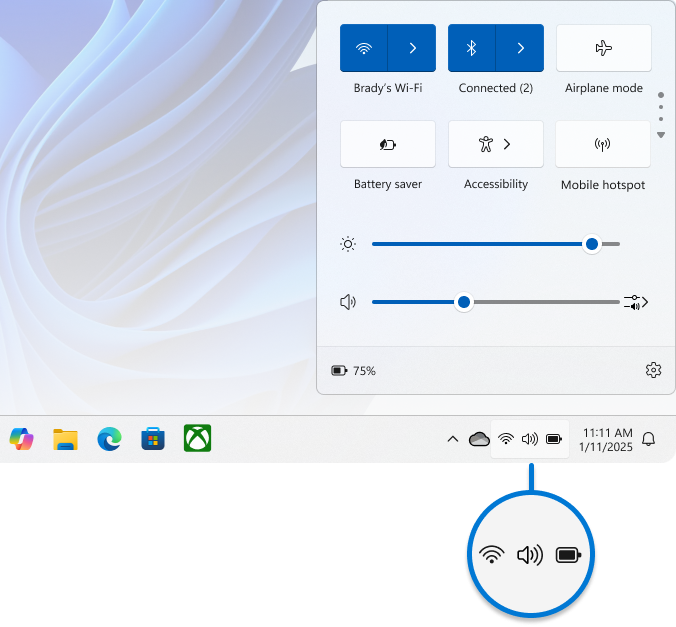The width and height of the screenshot is (676, 627).
Task: Toggle the Wi-Fi button off
Action: (364, 48)
